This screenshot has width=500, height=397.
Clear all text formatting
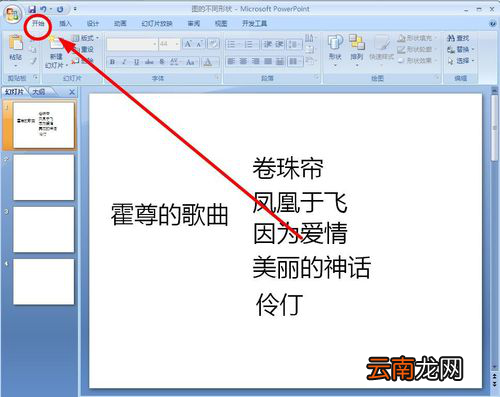coord(213,44)
